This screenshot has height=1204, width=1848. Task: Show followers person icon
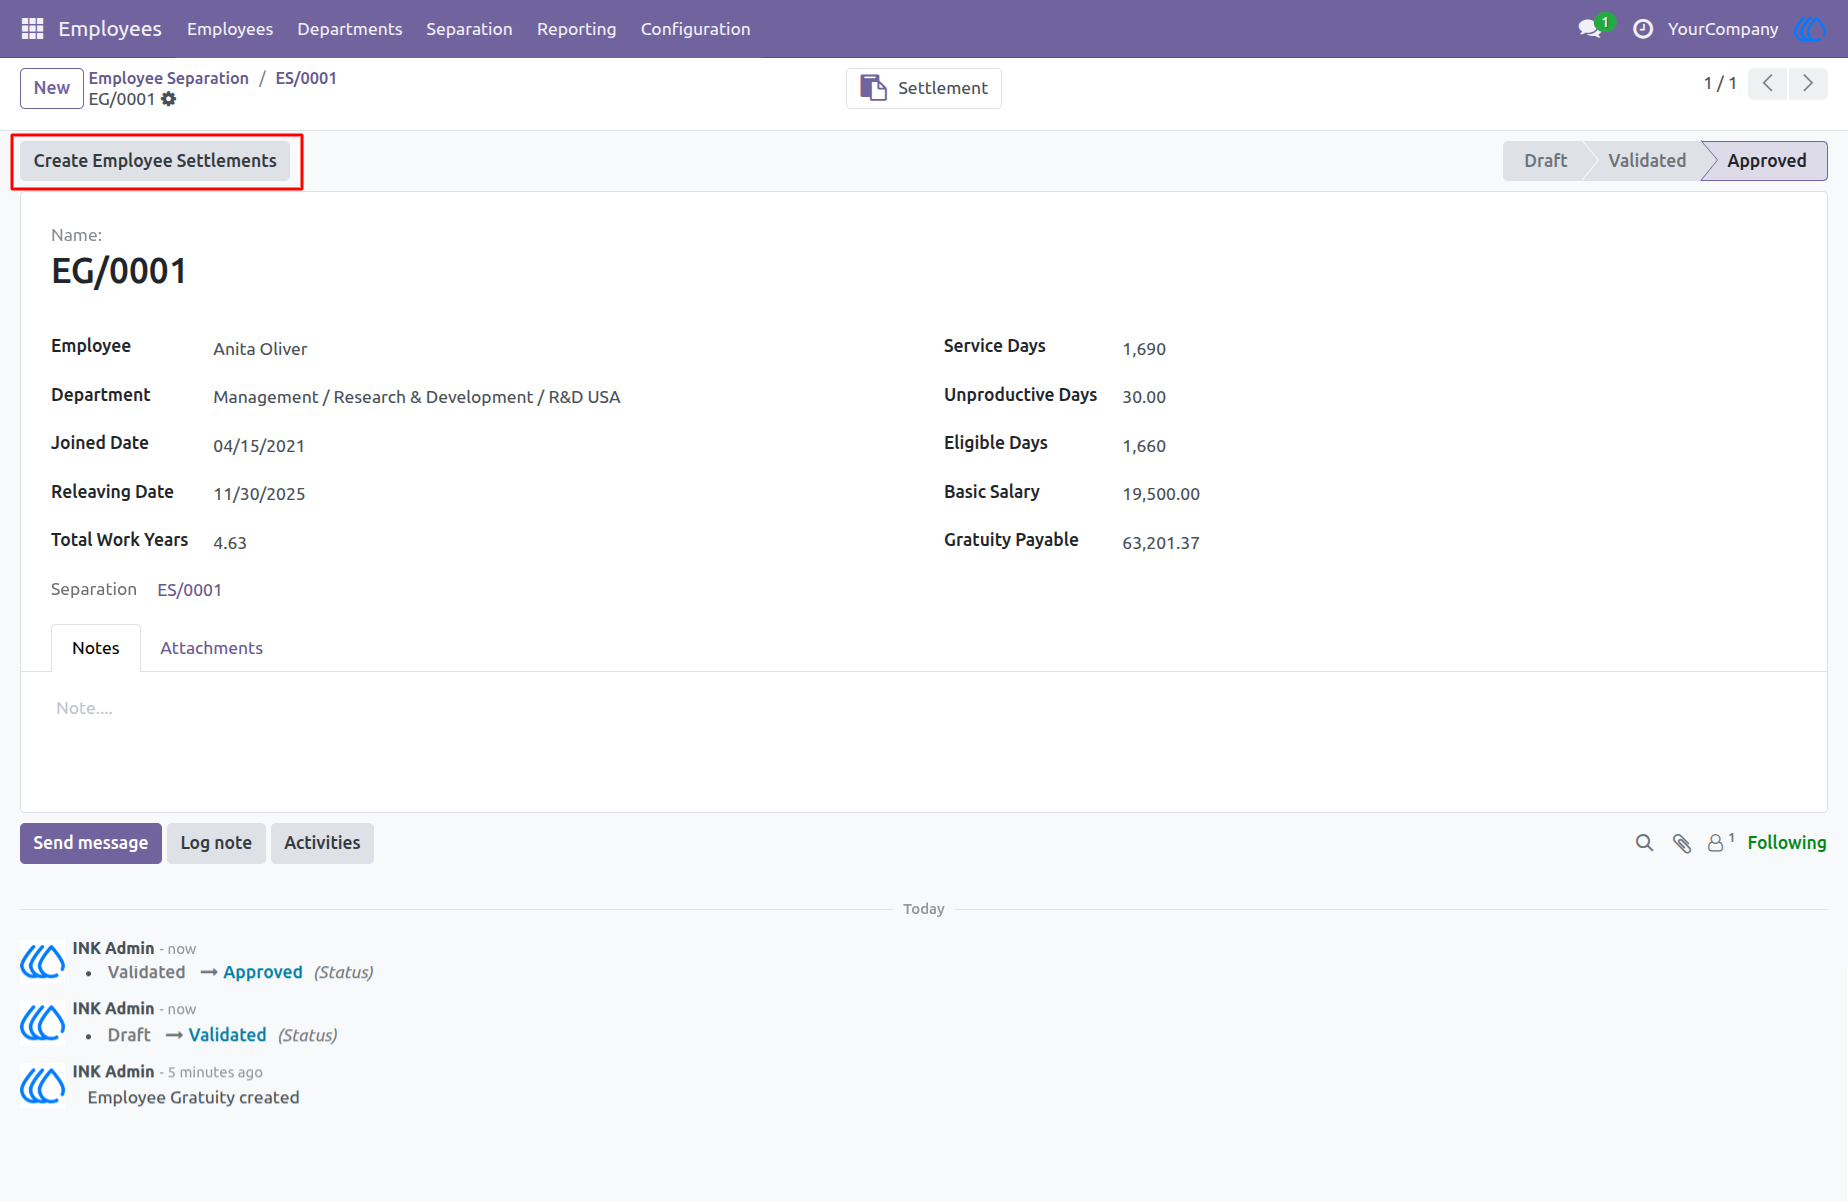[1716, 843]
